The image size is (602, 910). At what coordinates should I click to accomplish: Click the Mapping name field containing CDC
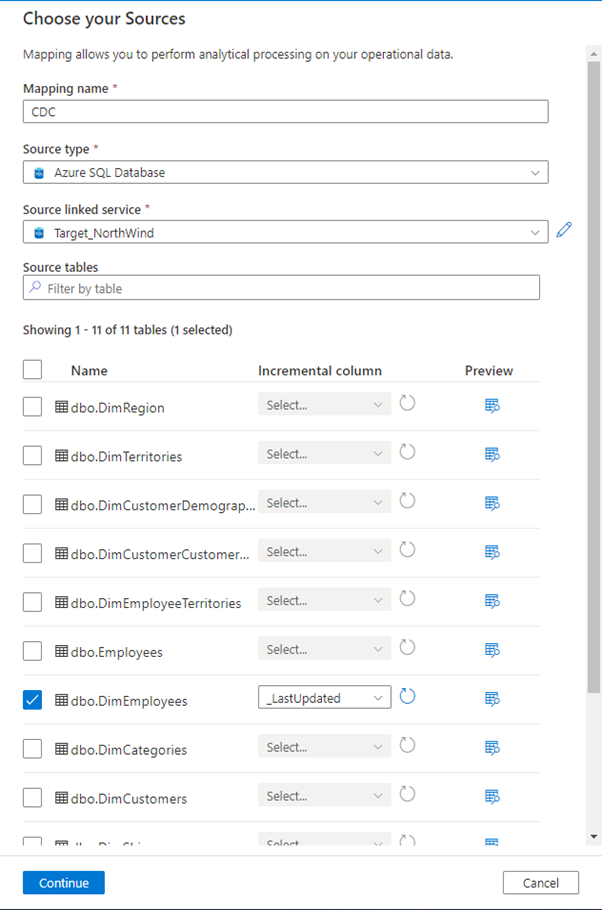click(286, 111)
